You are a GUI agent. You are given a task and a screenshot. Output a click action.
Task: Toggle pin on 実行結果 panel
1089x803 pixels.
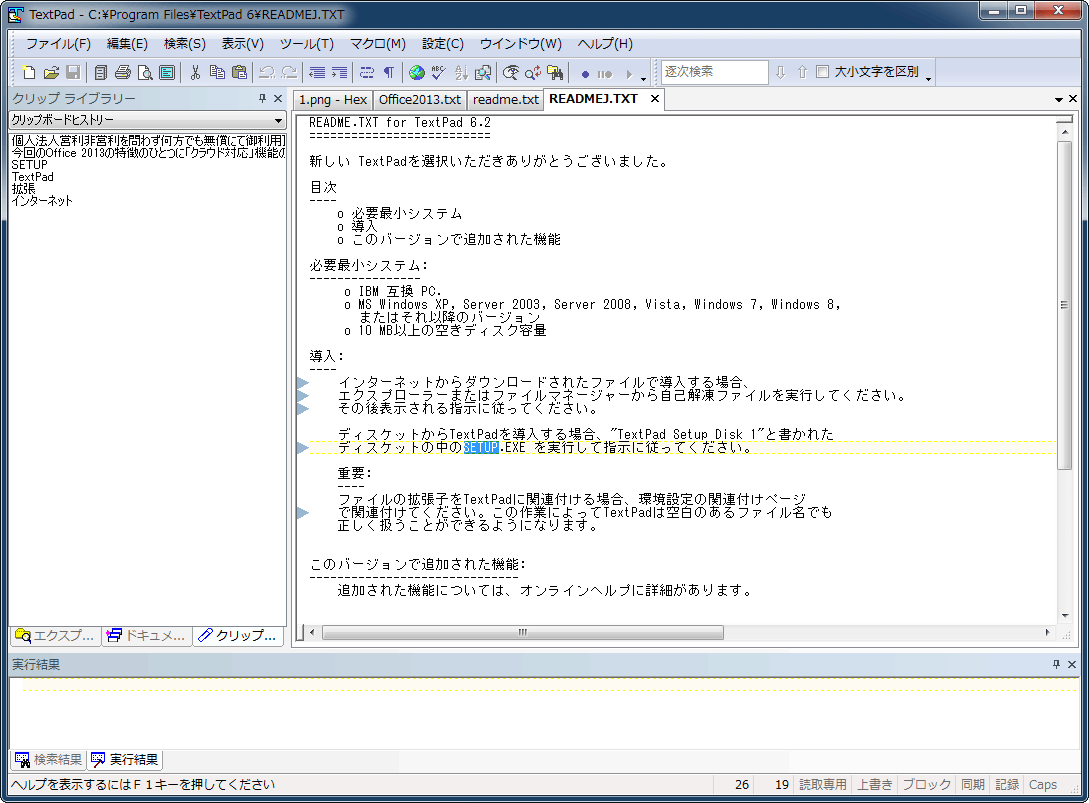(x=1056, y=664)
